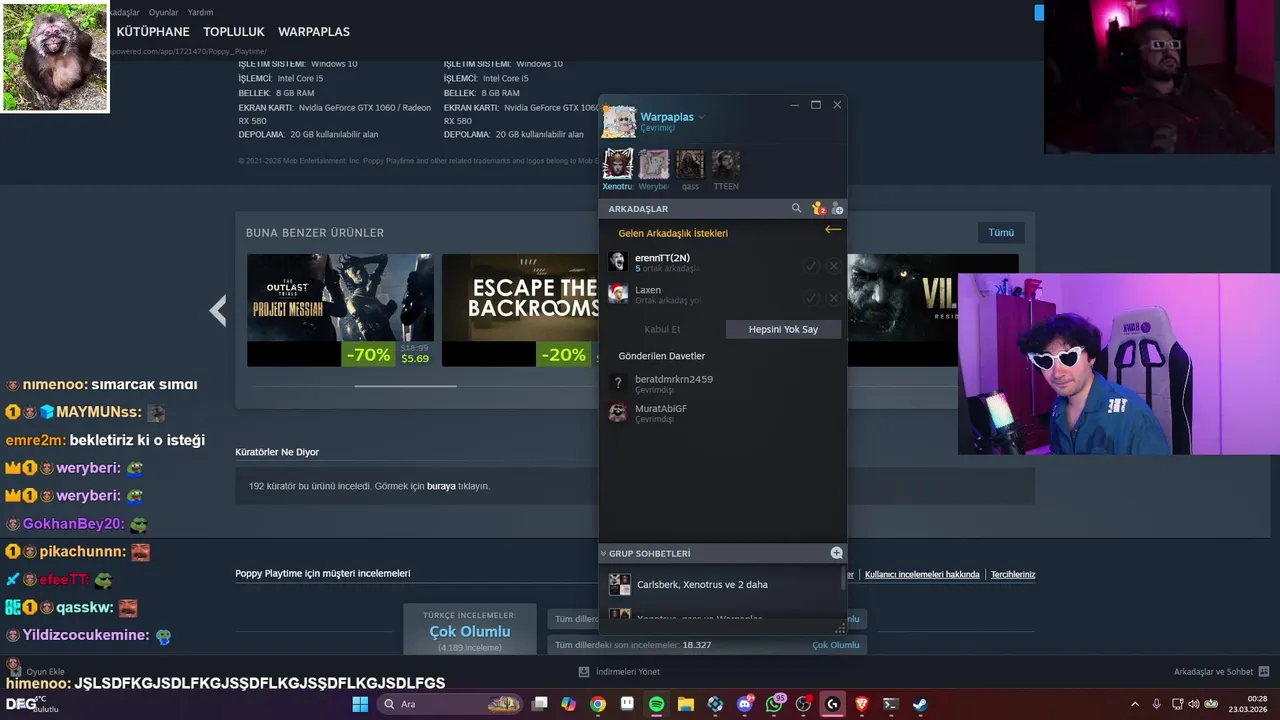Click group chats list scrollbar
The image size is (1280, 720).
[844, 578]
